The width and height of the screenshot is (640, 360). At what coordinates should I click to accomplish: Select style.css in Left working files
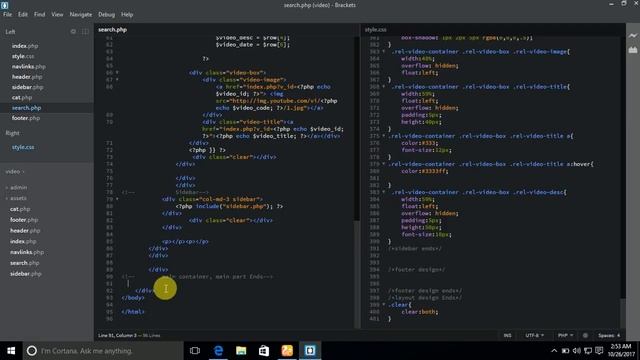pos(23,56)
